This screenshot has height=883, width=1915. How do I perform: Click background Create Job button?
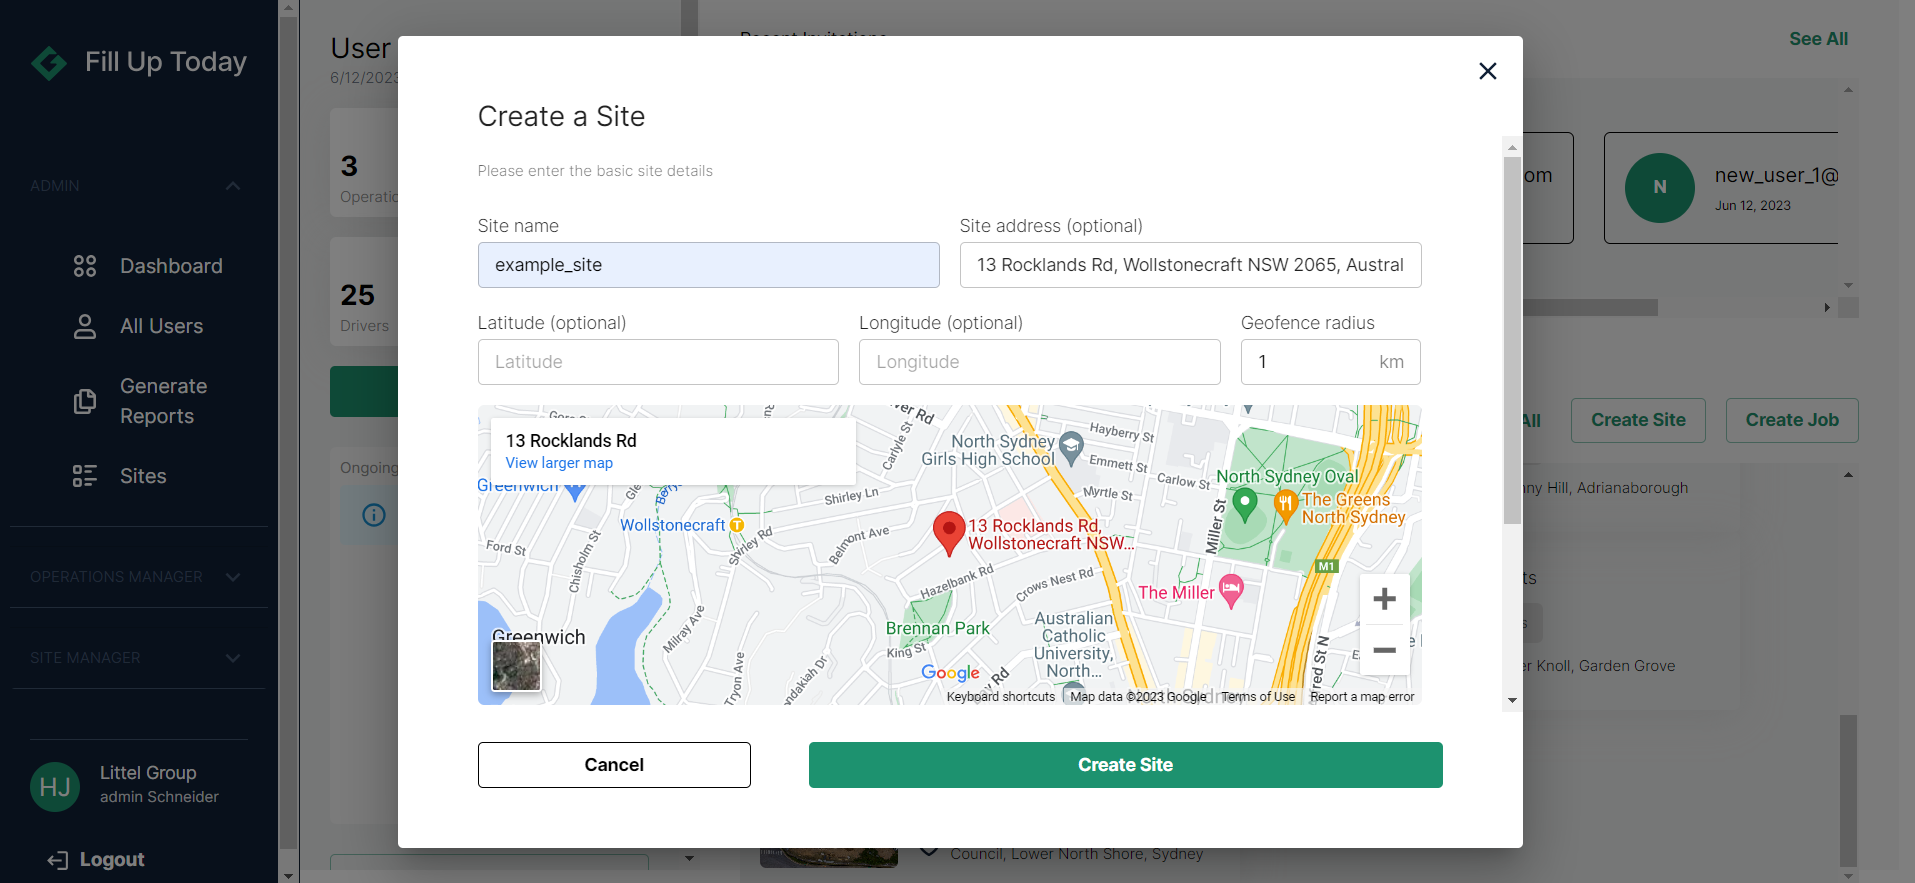tap(1792, 420)
